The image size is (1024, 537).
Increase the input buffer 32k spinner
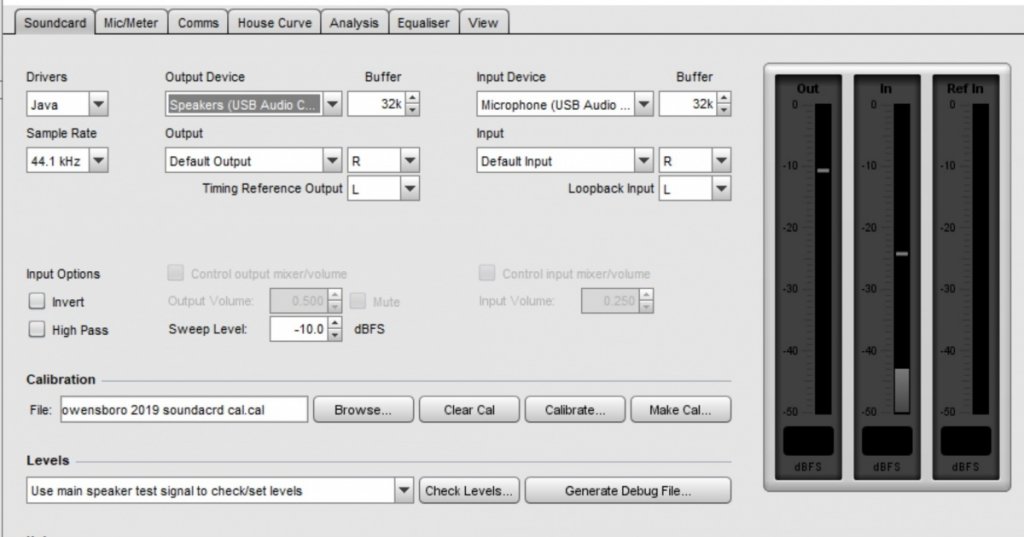point(724,98)
